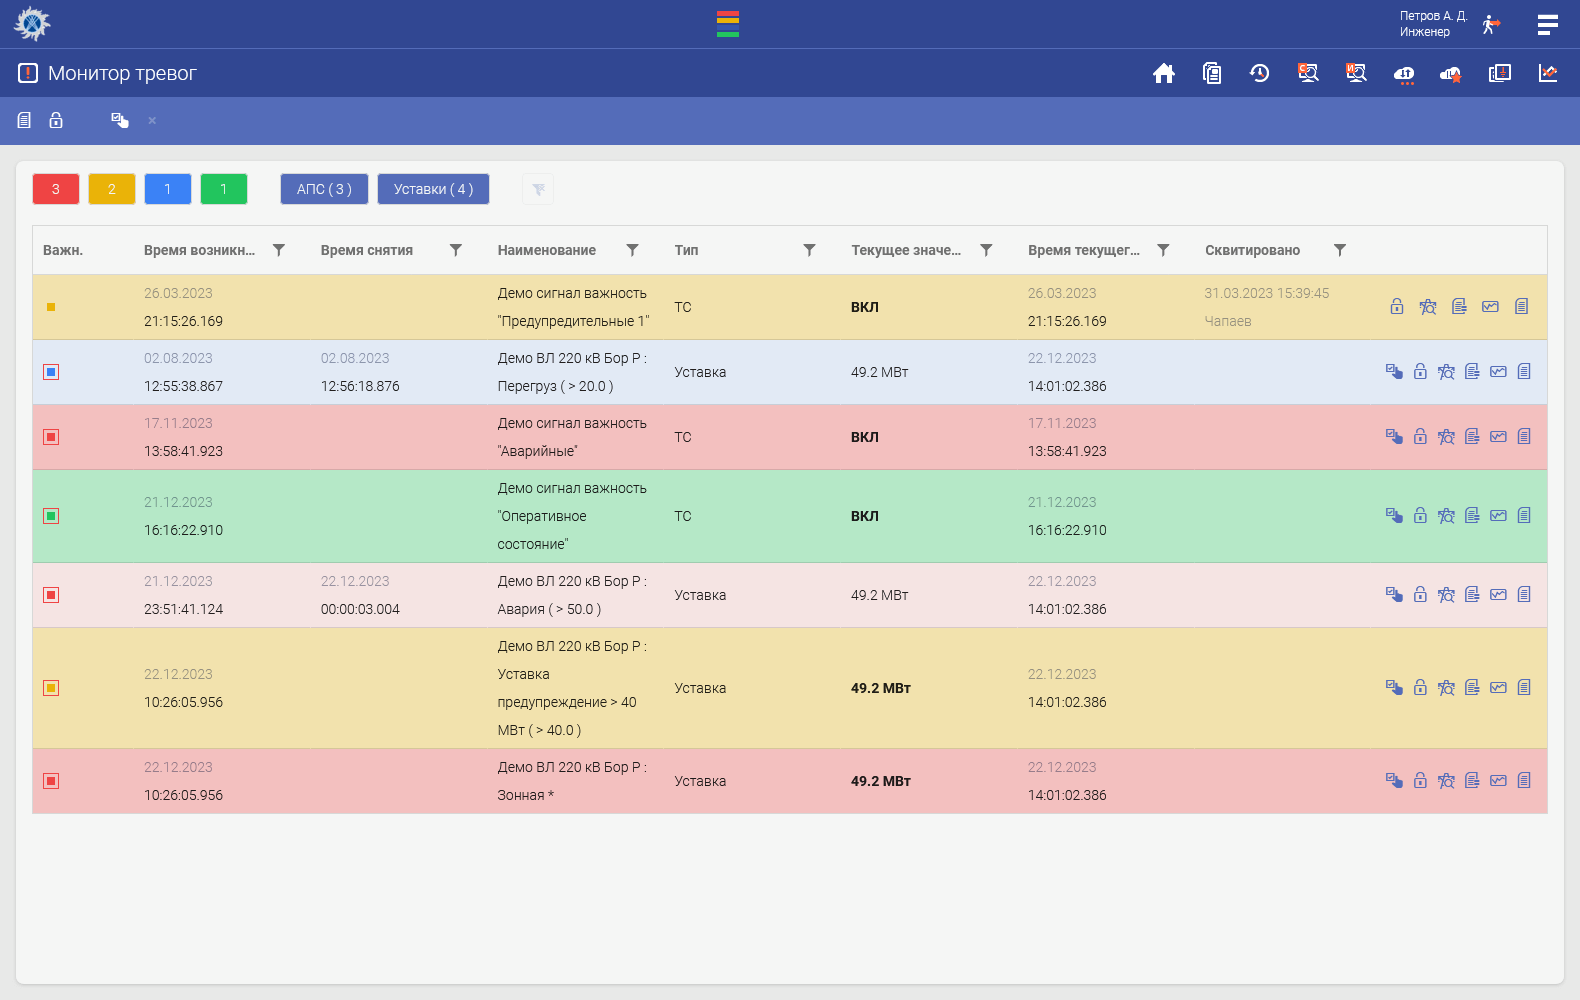1580x1000 pixels.
Task: Click the unlock icon in the Чапаев row
Action: pos(1397,307)
